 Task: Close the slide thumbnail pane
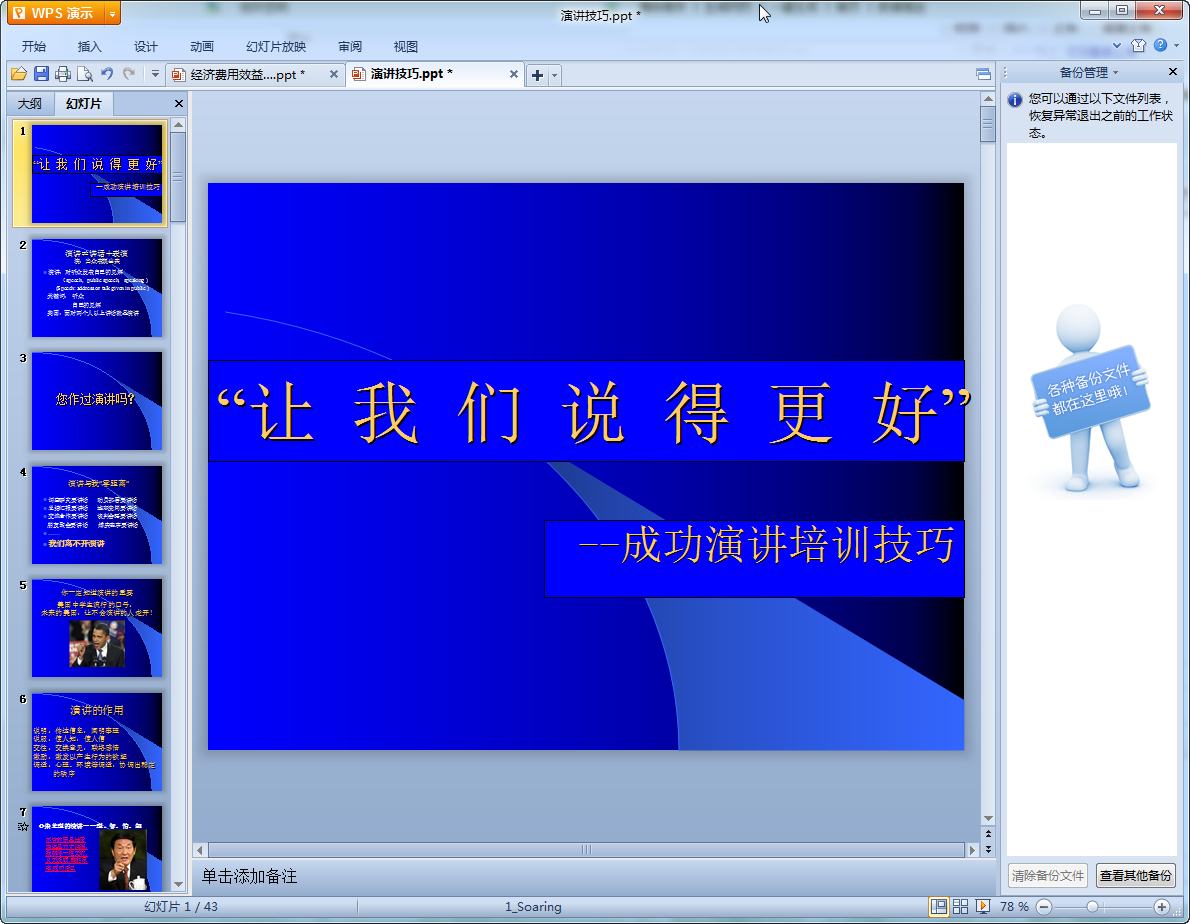(179, 103)
